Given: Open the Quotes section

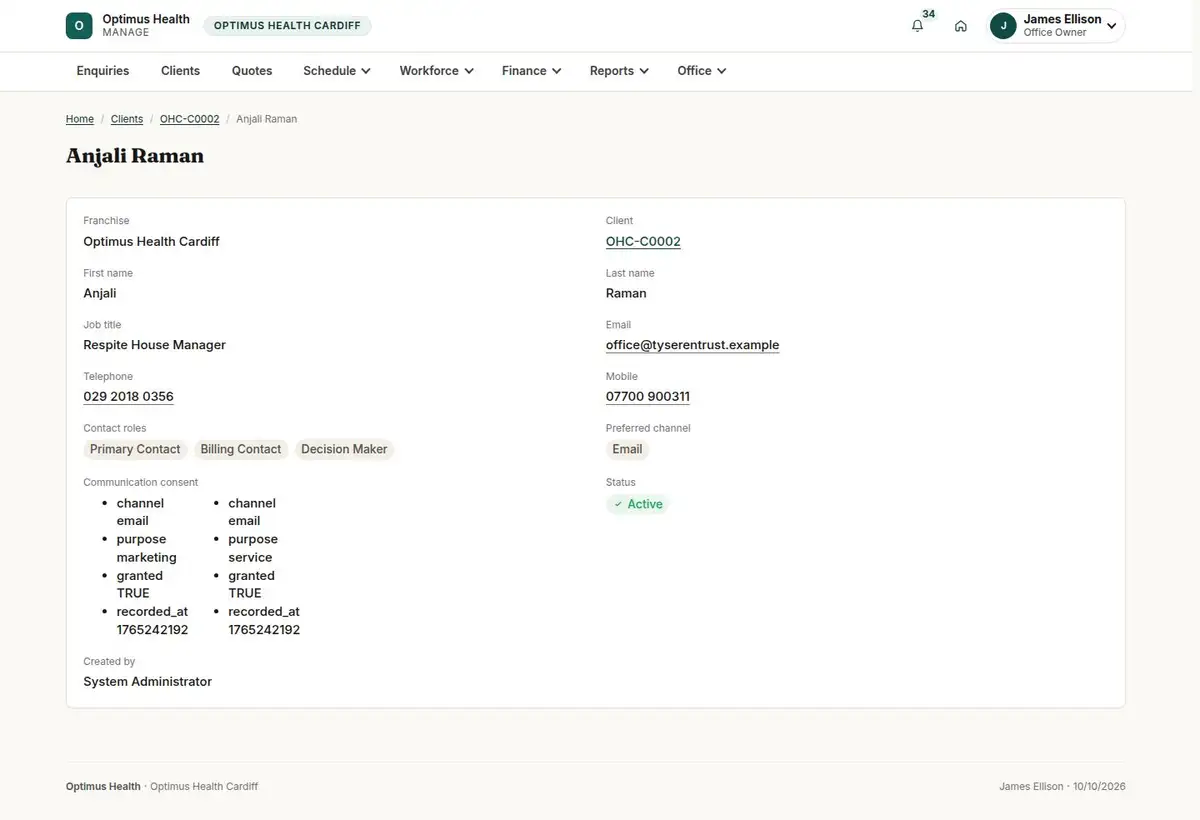Looking at the screenshot, I should [252, 71].
